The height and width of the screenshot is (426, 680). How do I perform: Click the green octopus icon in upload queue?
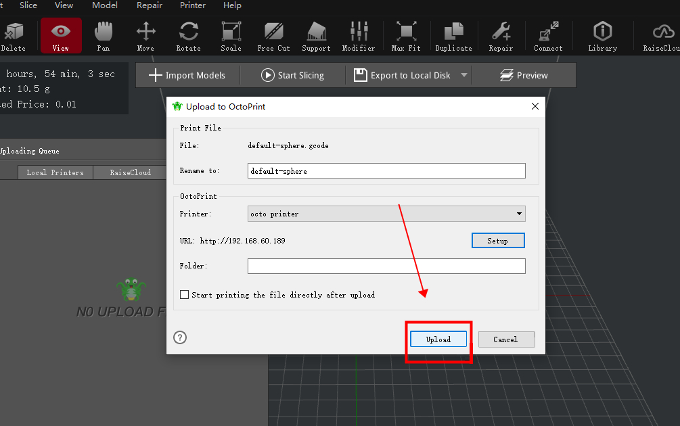pyautogui.click(x=131, y=289)
